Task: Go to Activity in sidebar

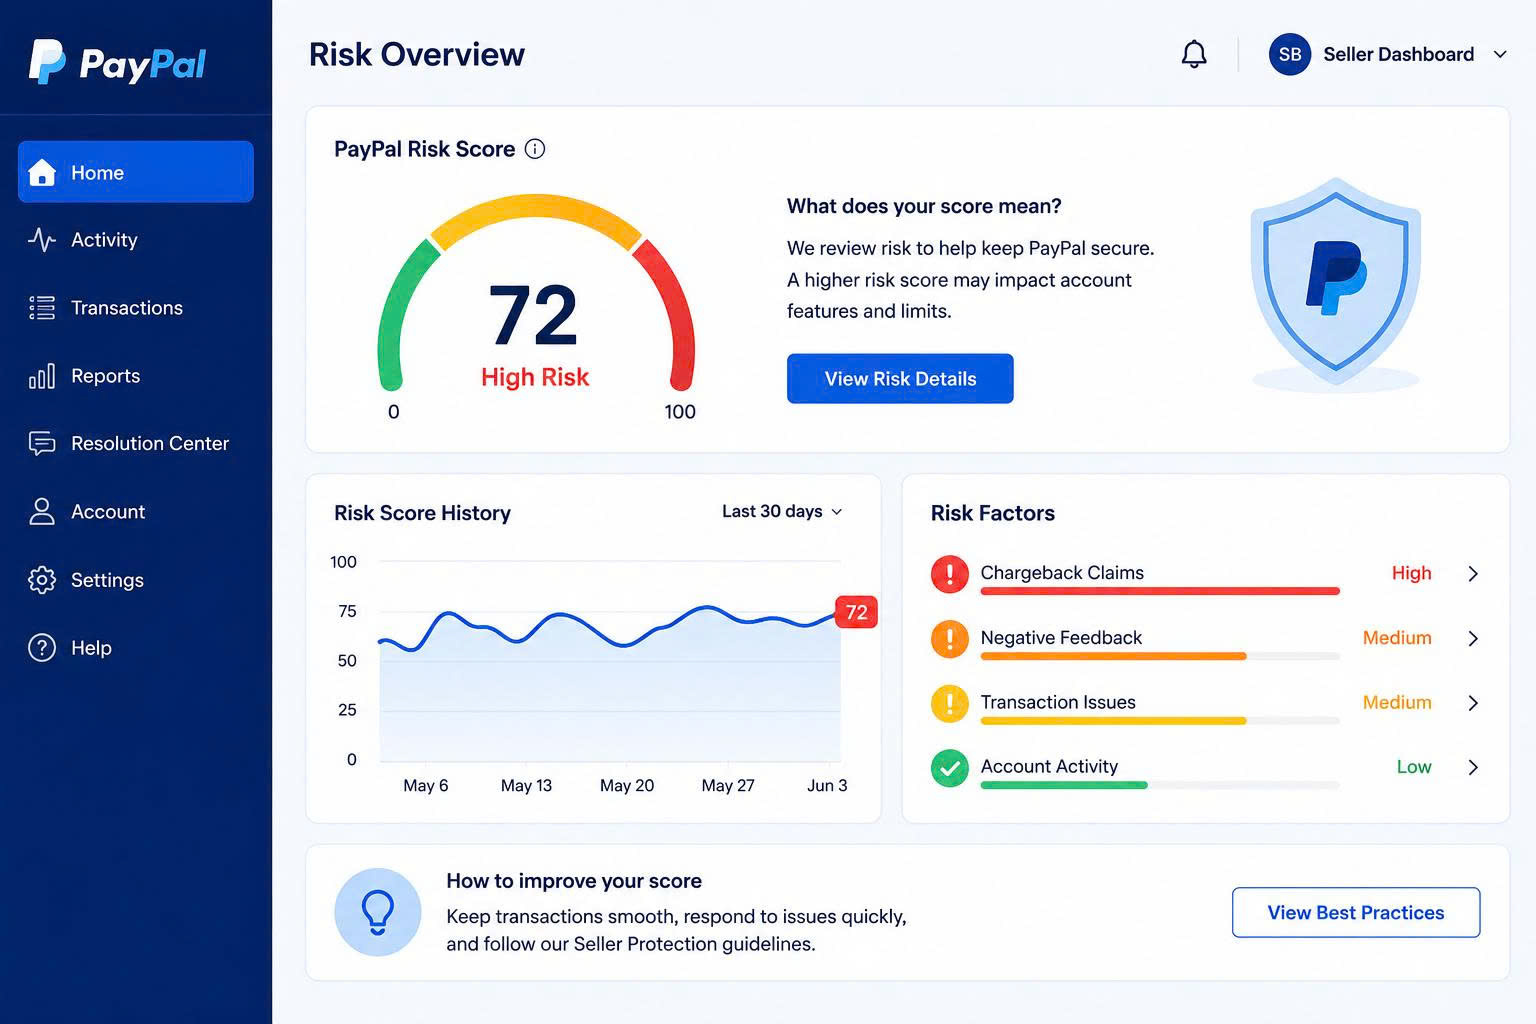Action: [104, 240]
